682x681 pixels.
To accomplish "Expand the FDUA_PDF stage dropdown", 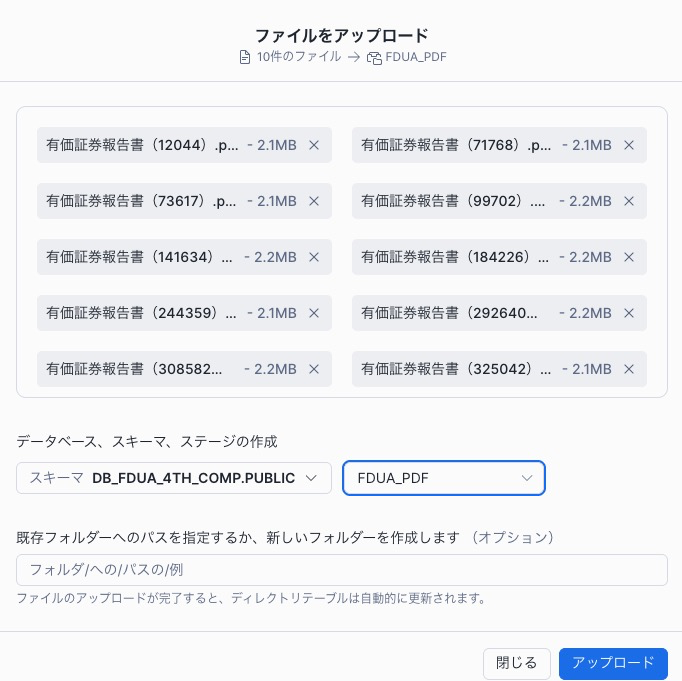I will (443, 478).
